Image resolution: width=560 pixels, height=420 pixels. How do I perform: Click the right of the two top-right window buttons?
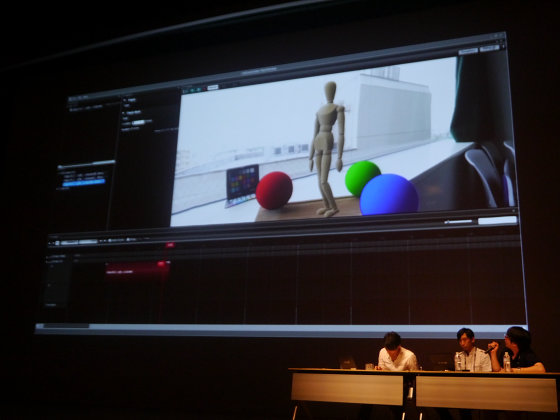pos(489,48)
